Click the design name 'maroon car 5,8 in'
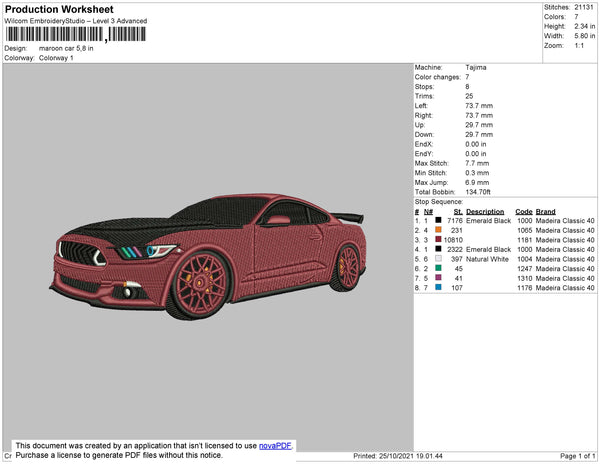Image resolution: width=600 pixels, height=464 pixels. (x=66, y=49)
